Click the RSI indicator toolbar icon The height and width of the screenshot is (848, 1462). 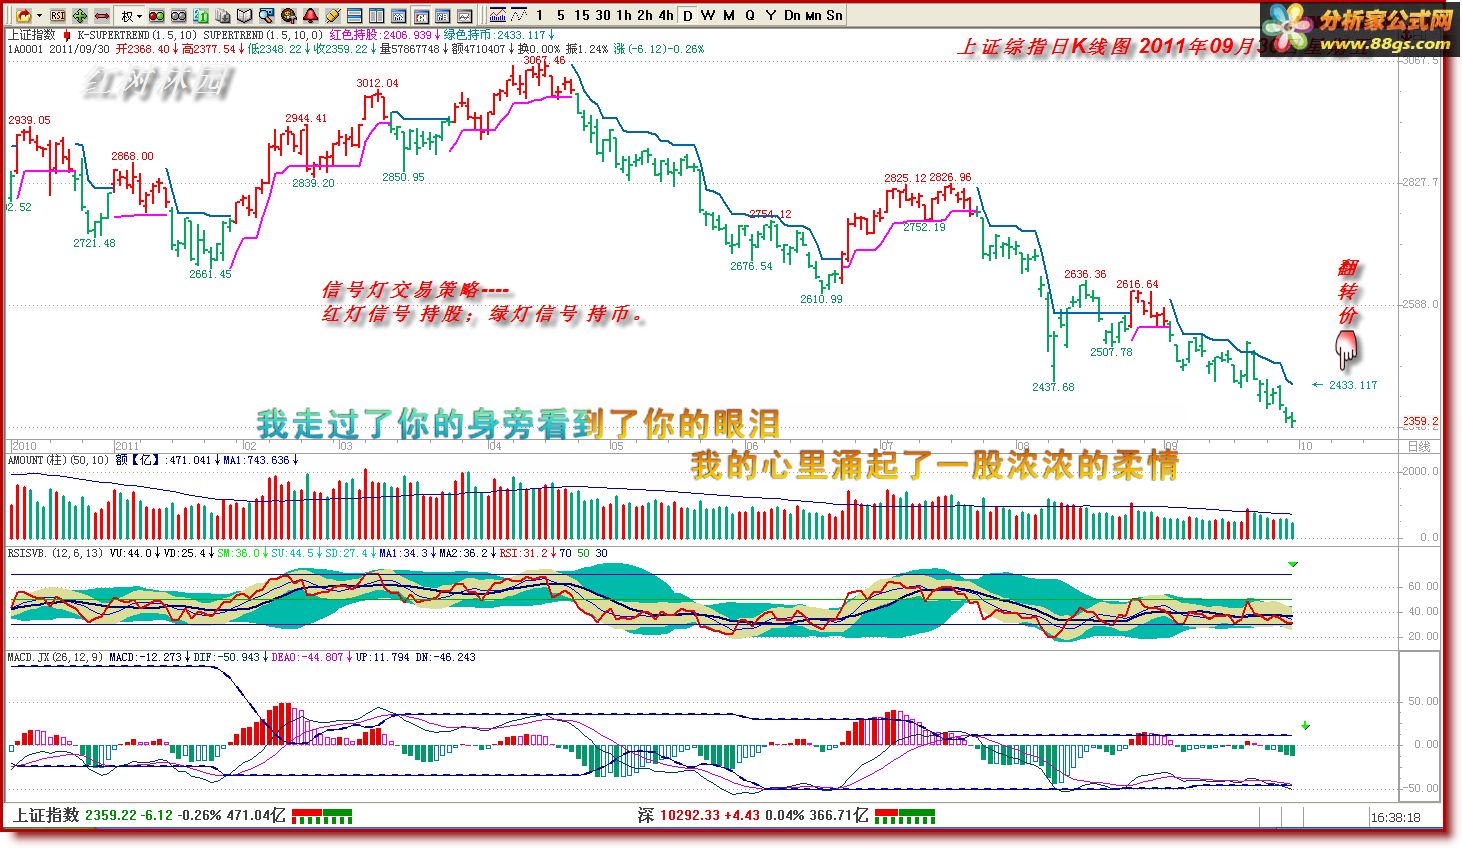[x=58, y=15]
